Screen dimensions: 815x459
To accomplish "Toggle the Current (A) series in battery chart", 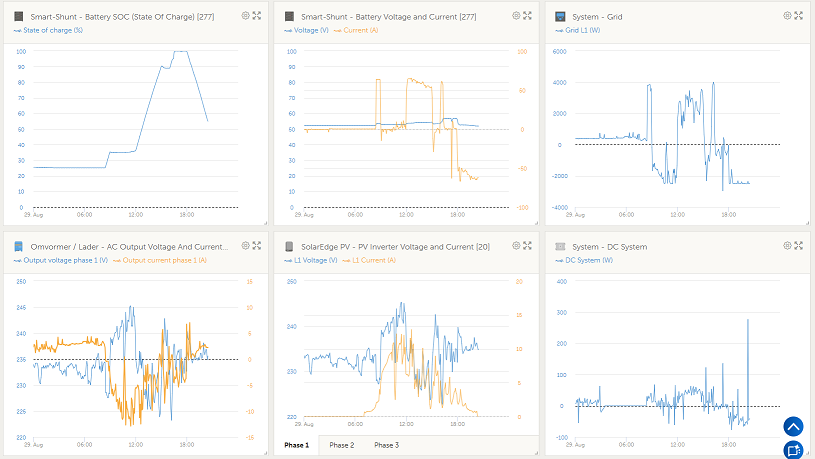I will [359, 31].
